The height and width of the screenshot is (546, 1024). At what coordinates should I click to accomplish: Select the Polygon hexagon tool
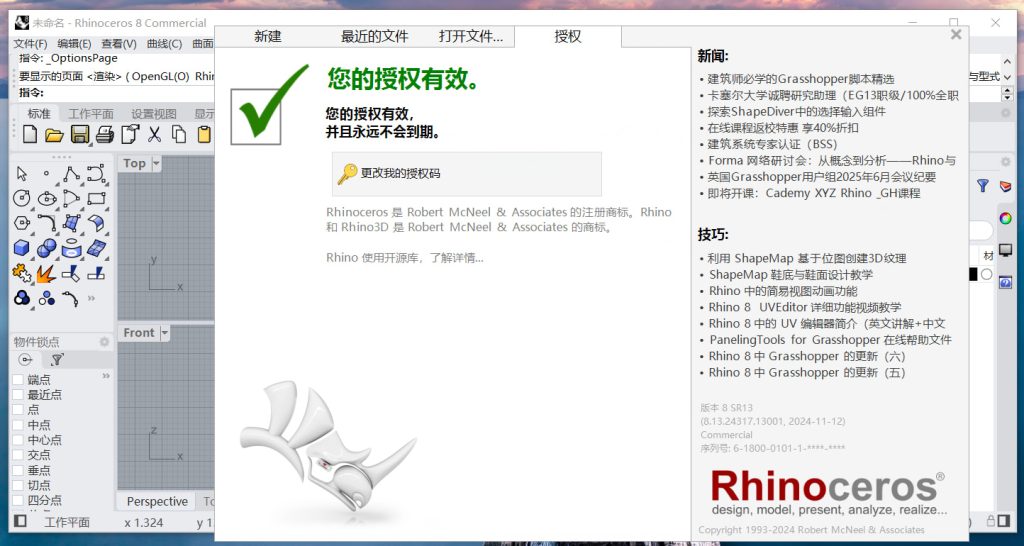click(22, 223)
